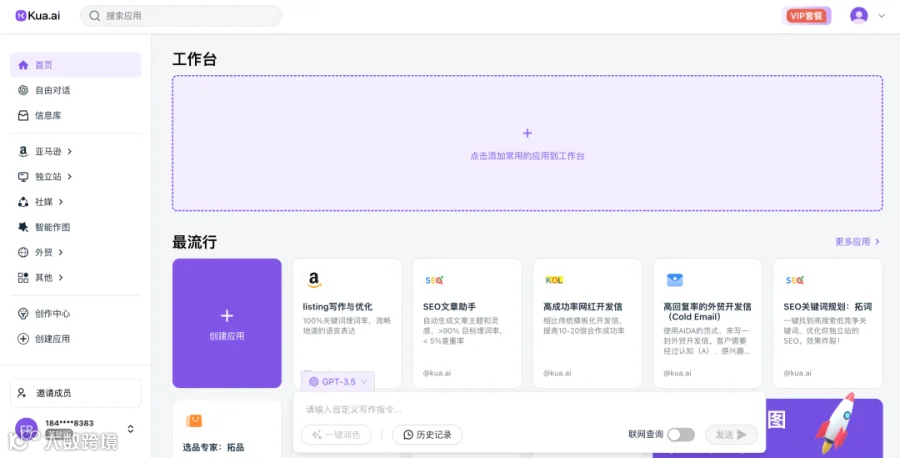Open the SEO文章助手 card title
Screen dimensions: 900x458
pyautogui.click(x=449, y=307)
